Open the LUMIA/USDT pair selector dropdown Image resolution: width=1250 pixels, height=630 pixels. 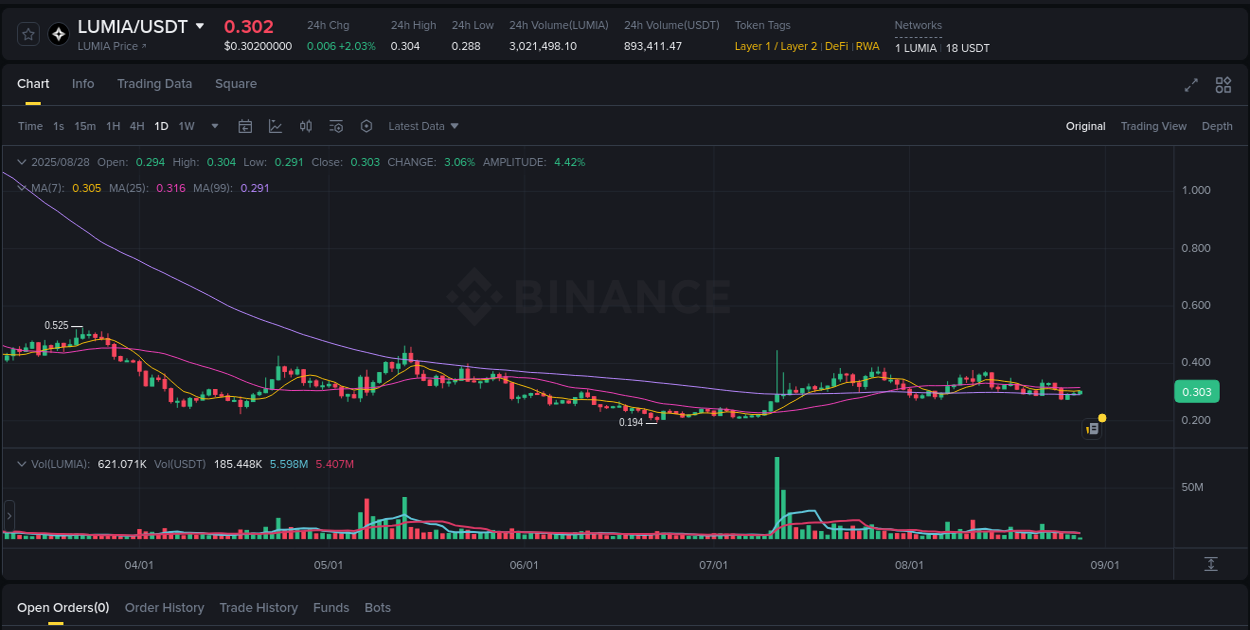pos(197,27)
